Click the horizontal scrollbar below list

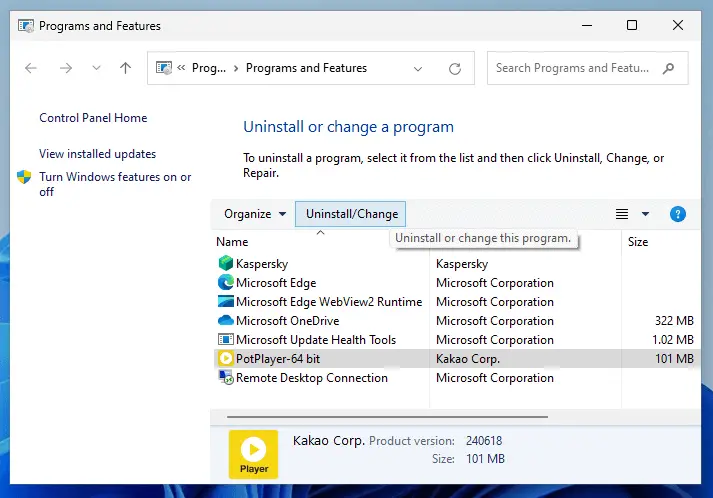point(387,417)
